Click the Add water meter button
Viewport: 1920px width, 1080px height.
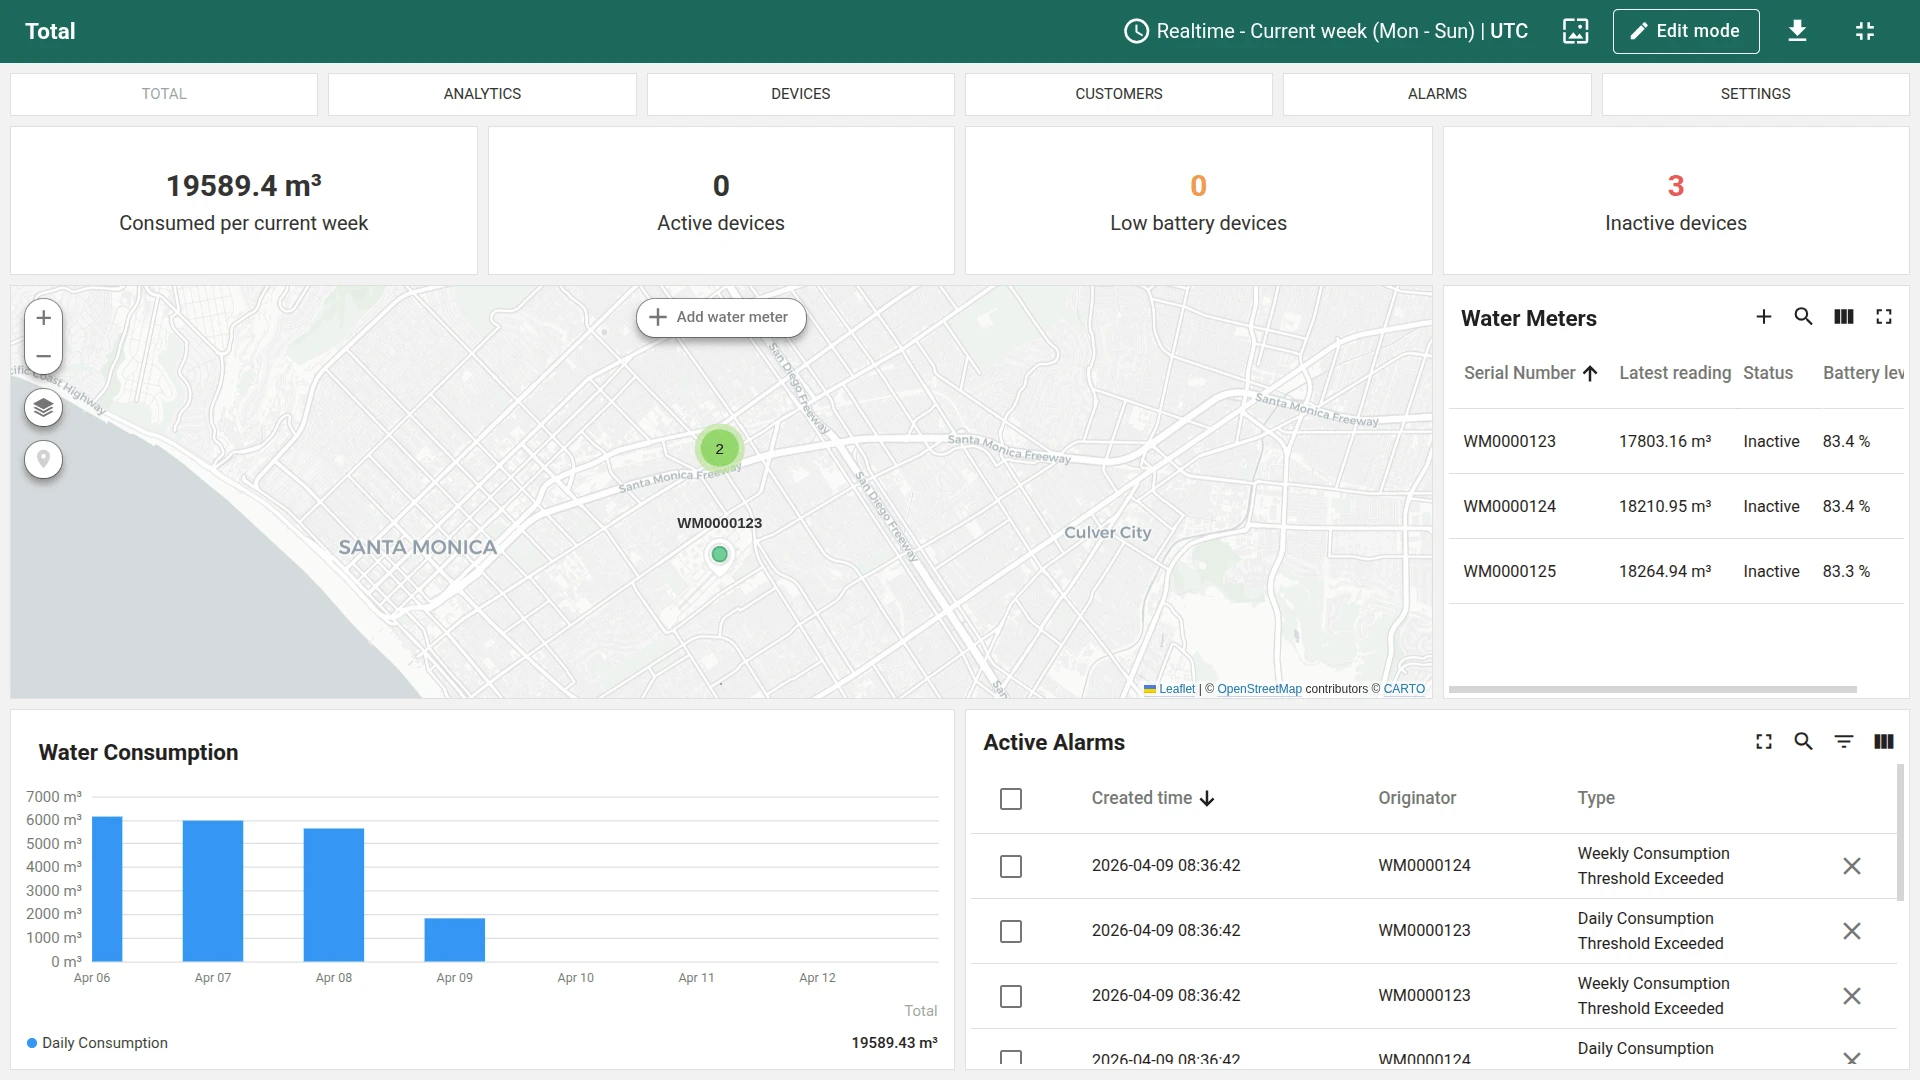[721, 317]
